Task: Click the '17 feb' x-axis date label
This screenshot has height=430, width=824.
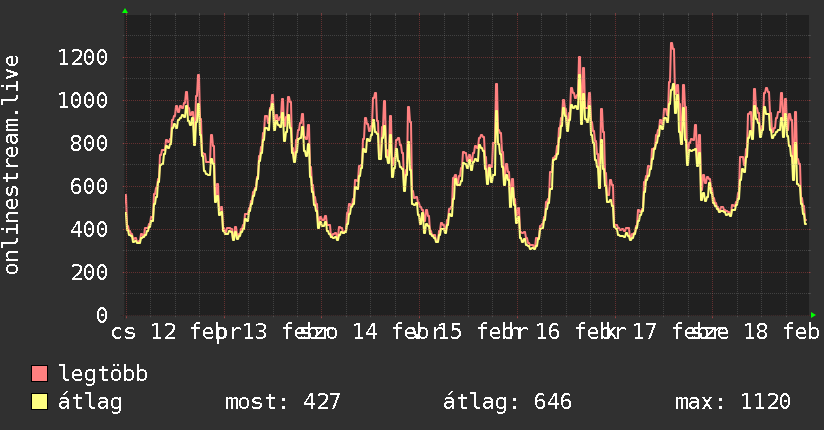Action: point(668,332)
